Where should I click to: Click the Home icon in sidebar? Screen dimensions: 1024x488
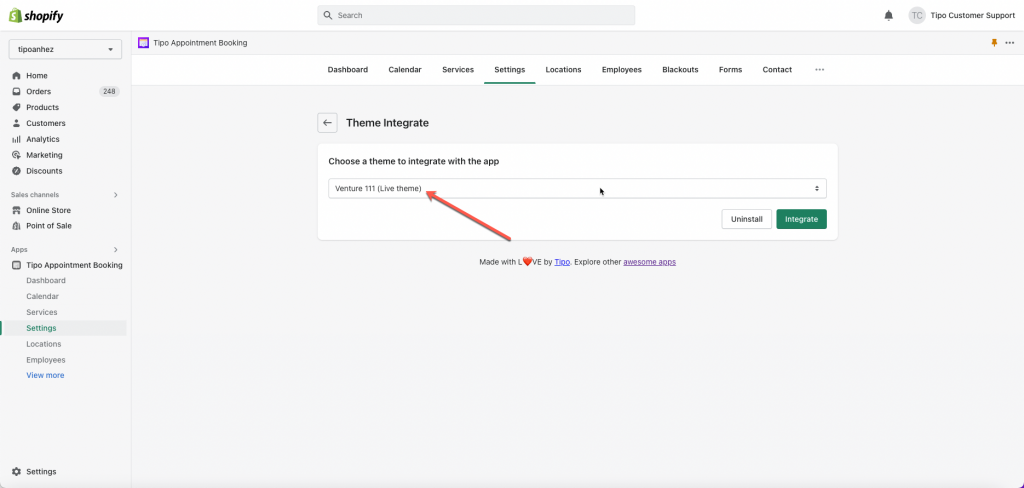pyautogui.click(x=16, y=76)
